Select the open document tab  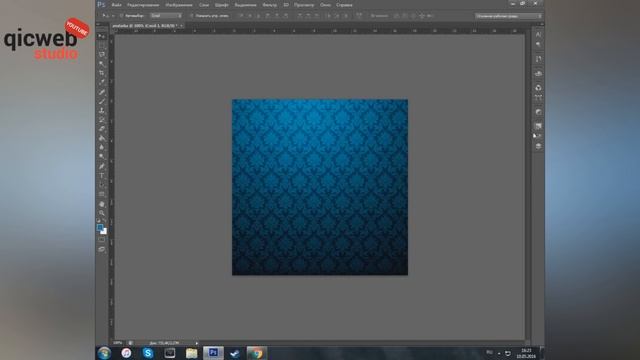tap(144, 26)
